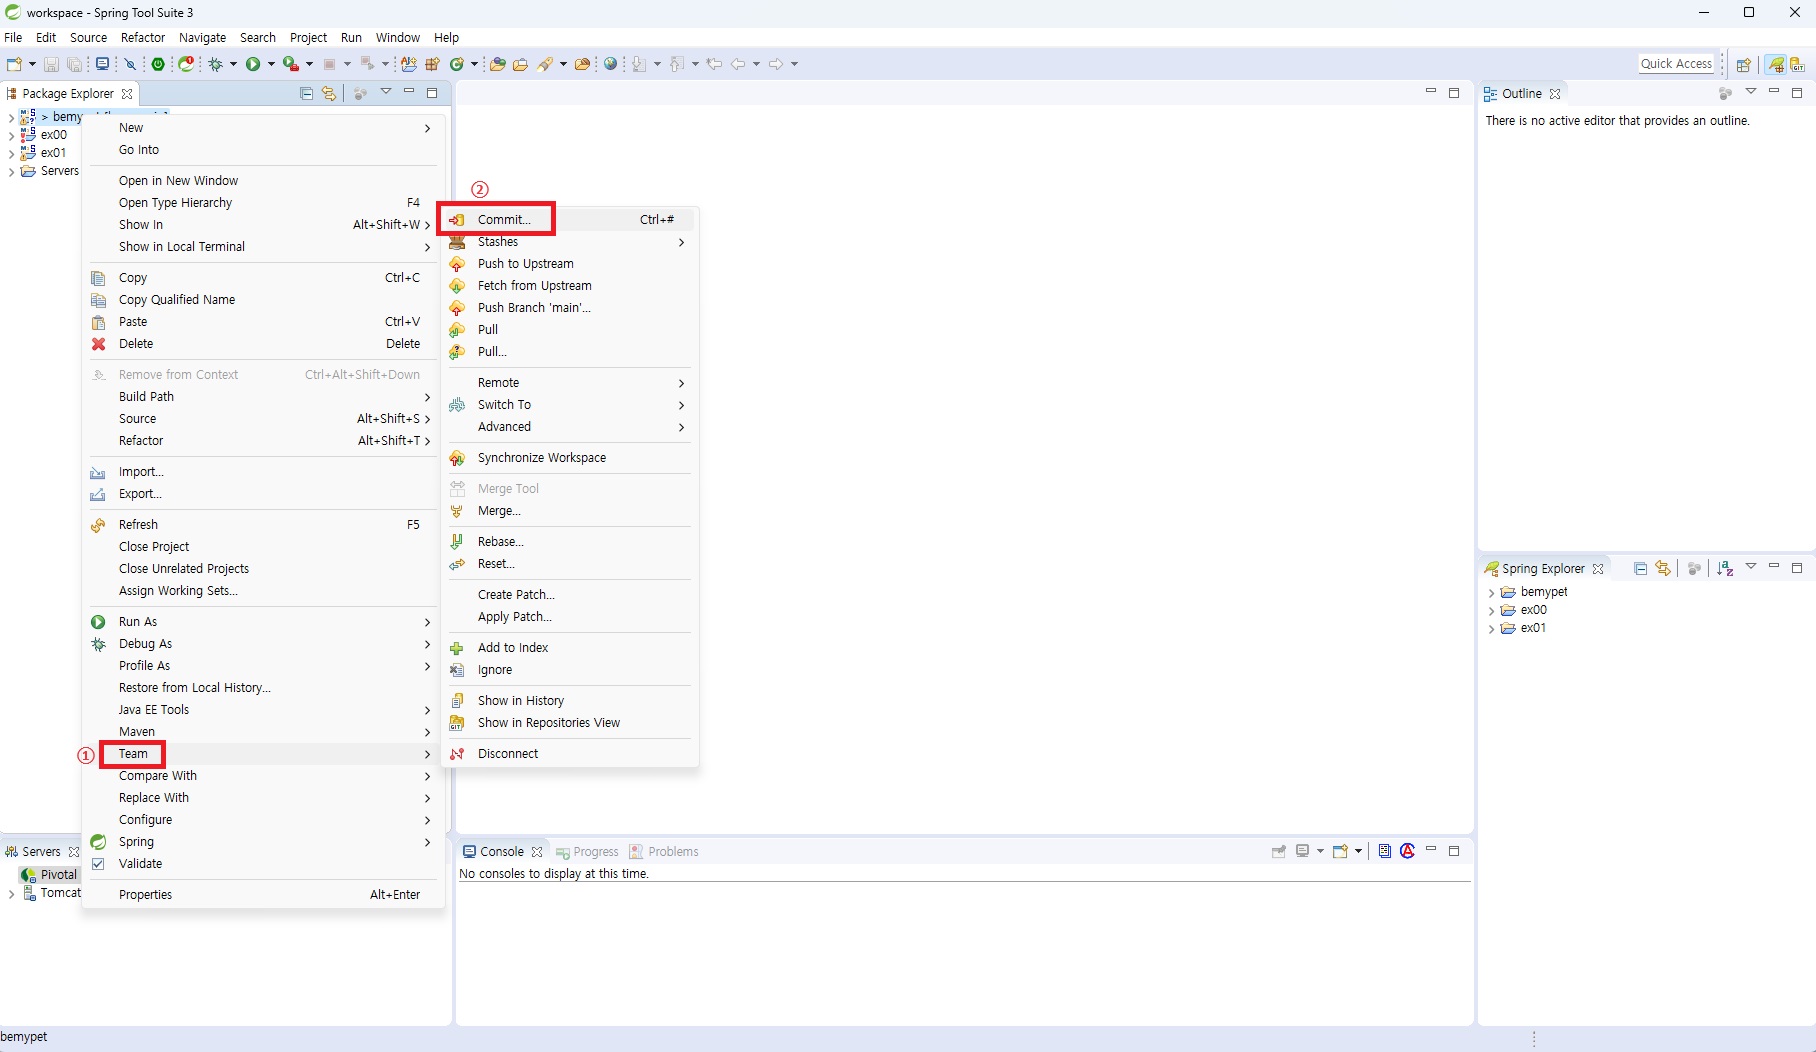The image size is (1816, 1052).
Task: Click the Open Perspective icon
Action: tap(1743, 64)
